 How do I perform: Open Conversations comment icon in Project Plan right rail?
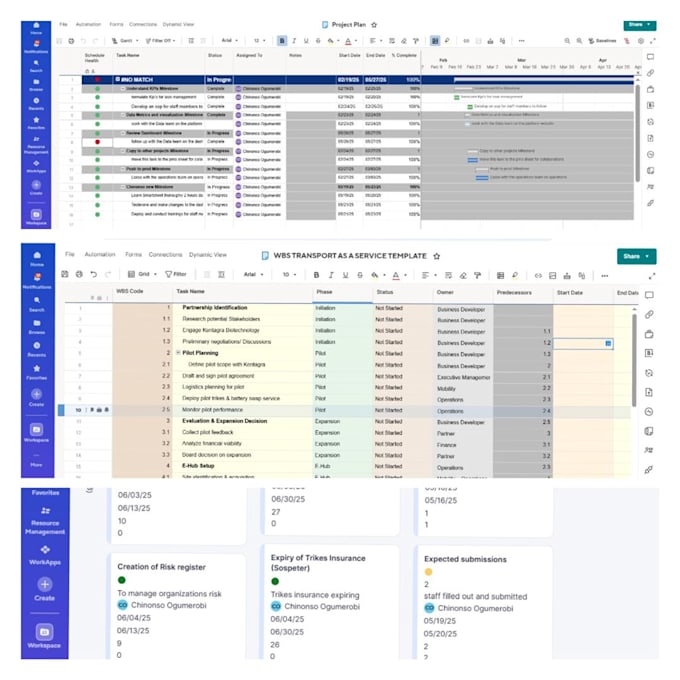click(650, 57)
